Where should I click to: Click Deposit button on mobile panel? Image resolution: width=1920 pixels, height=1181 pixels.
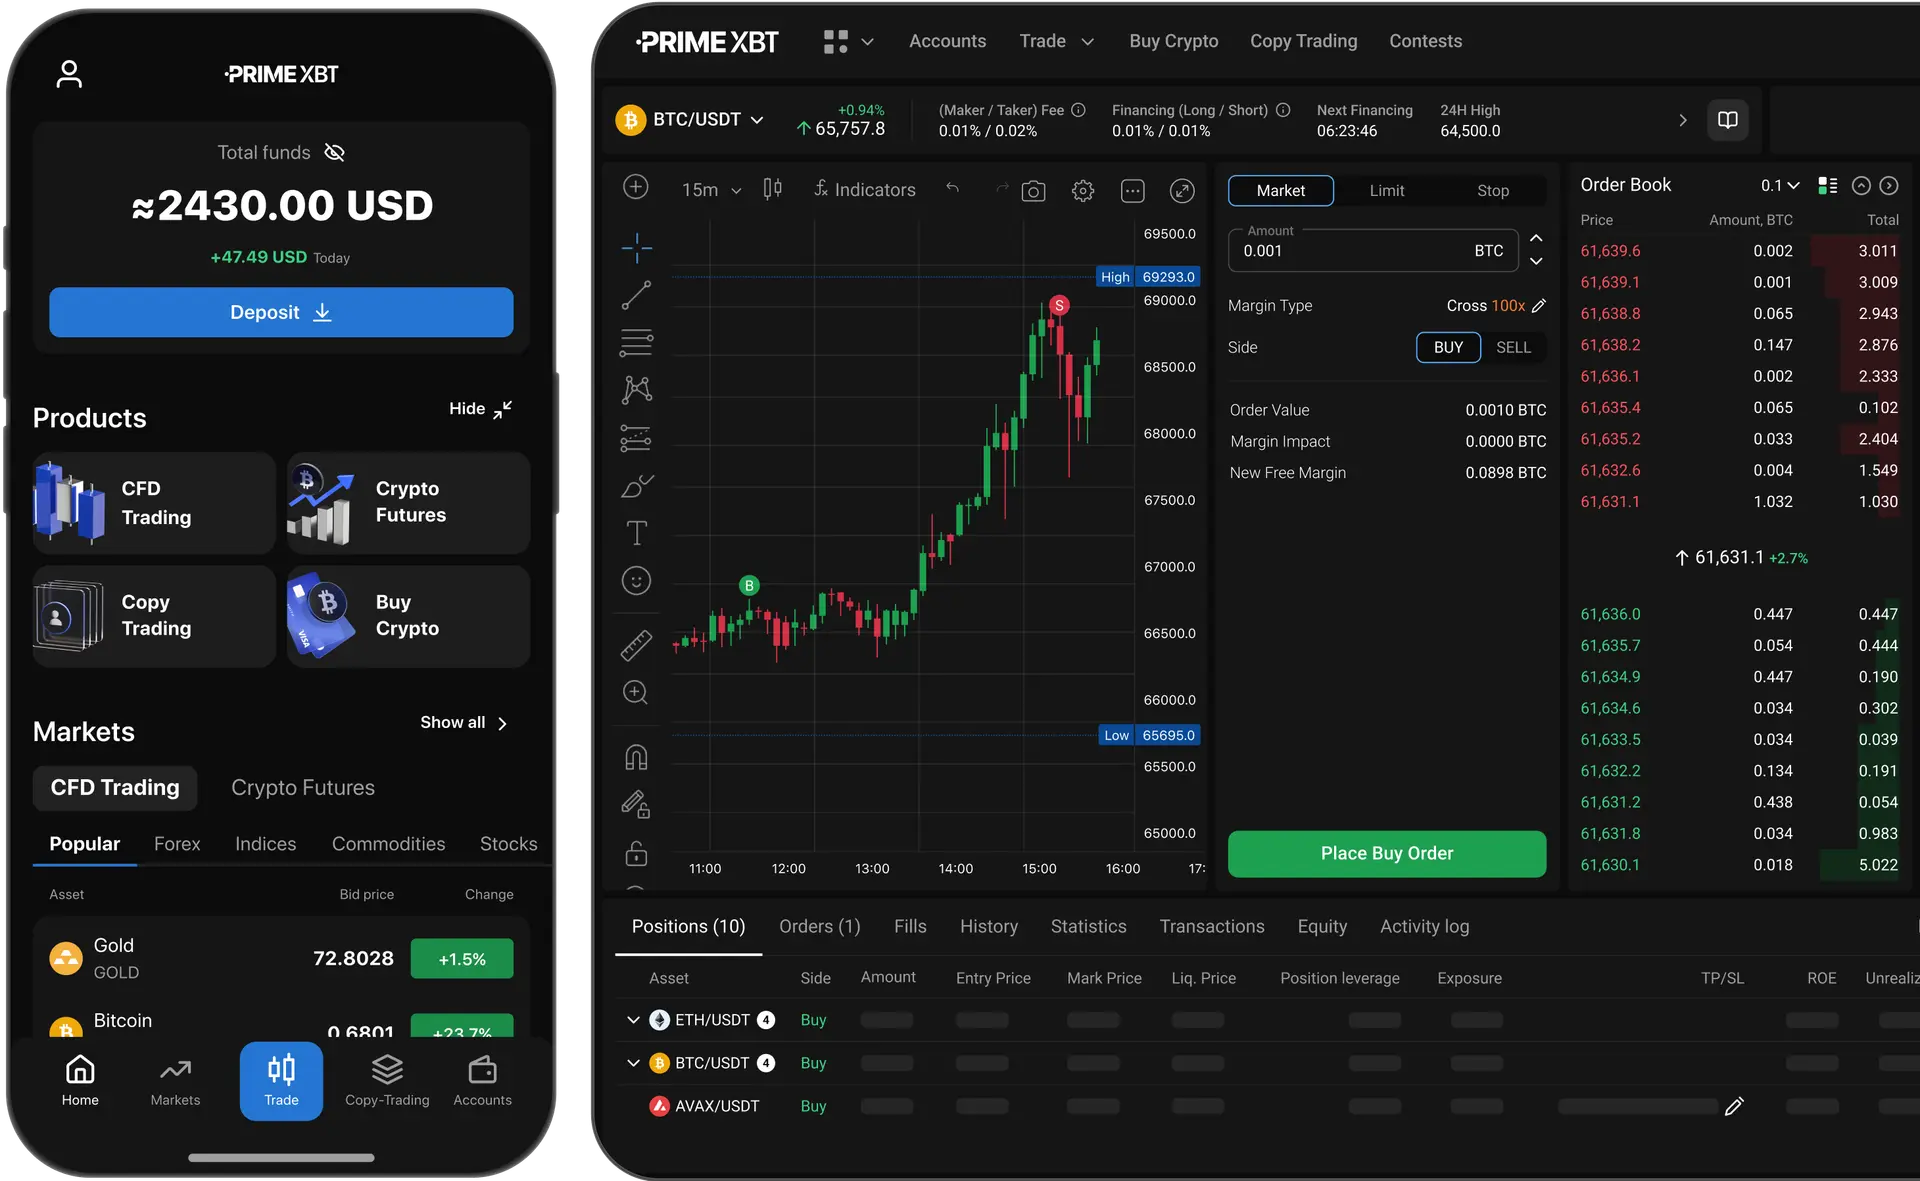[281, 311]
